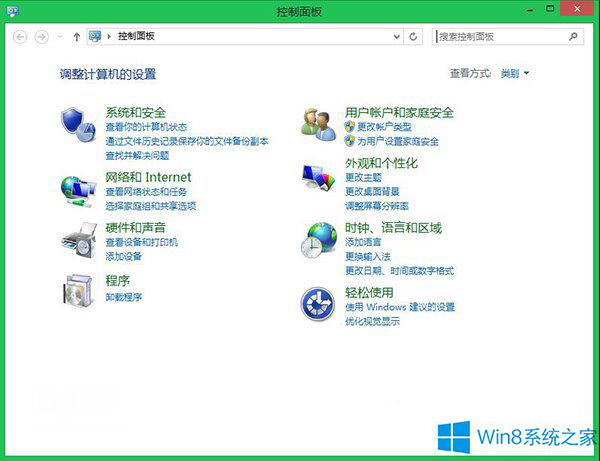
Task: Open the 轻松使用 category
Action: pos(369,292)
